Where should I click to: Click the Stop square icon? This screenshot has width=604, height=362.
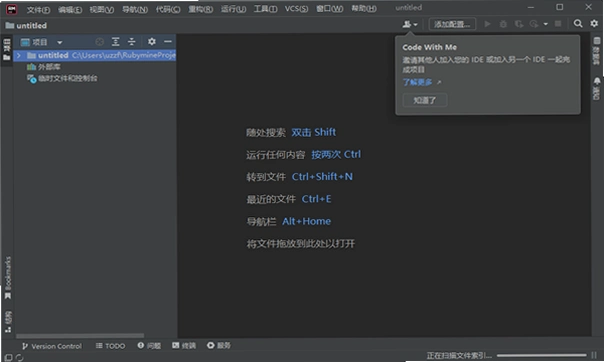pos(558,24)
